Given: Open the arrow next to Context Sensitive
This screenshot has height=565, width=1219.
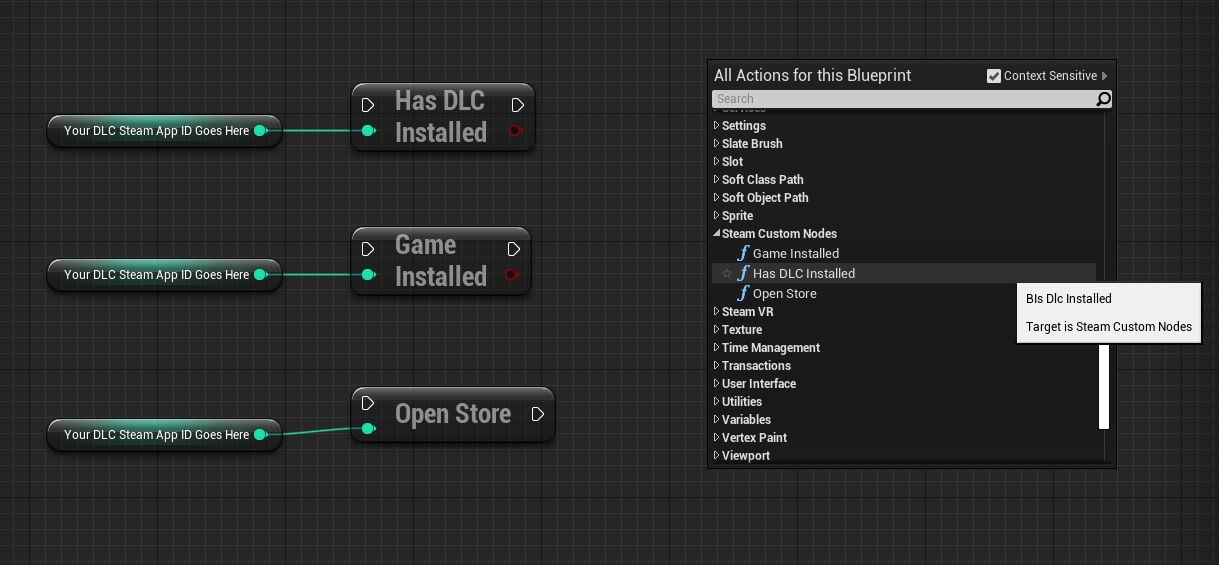Looking at the screenshot, I should (x=1104, y=76).
